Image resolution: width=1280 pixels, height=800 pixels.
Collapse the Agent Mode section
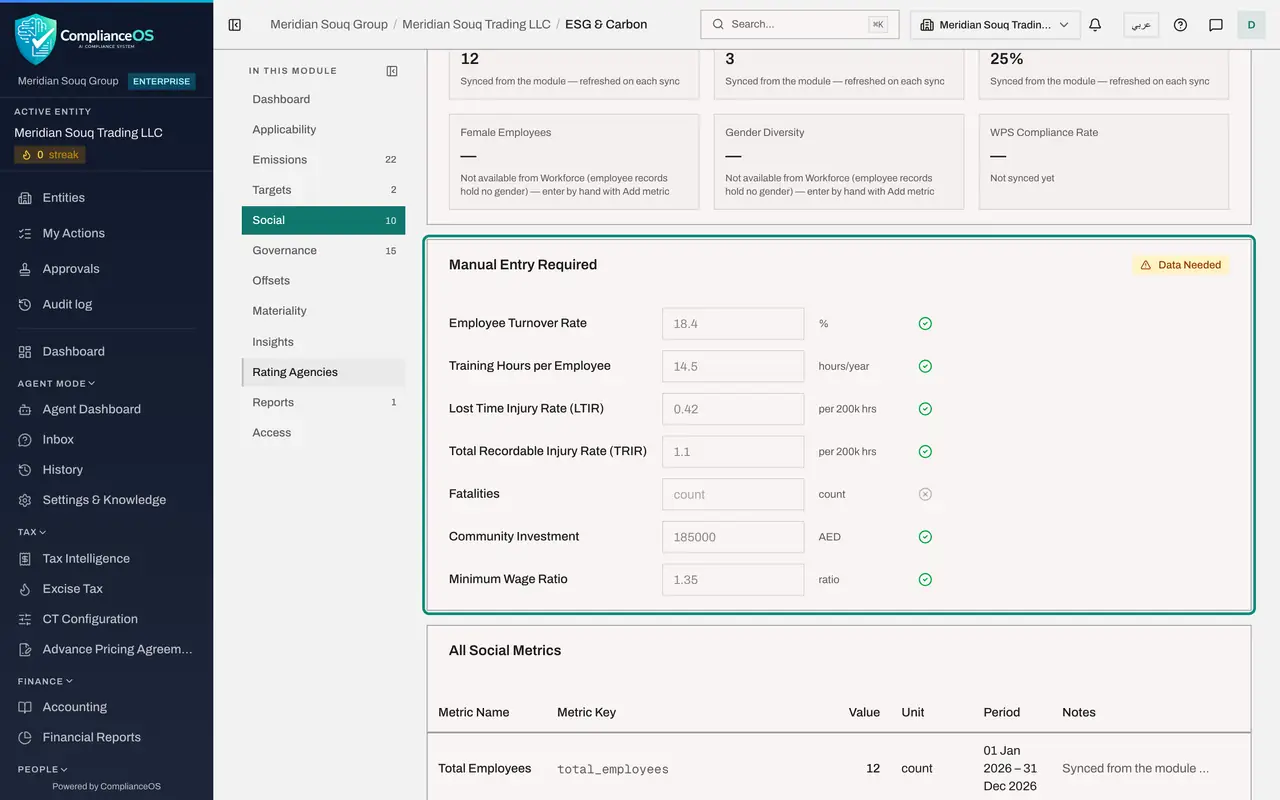[x=56, y=383]
